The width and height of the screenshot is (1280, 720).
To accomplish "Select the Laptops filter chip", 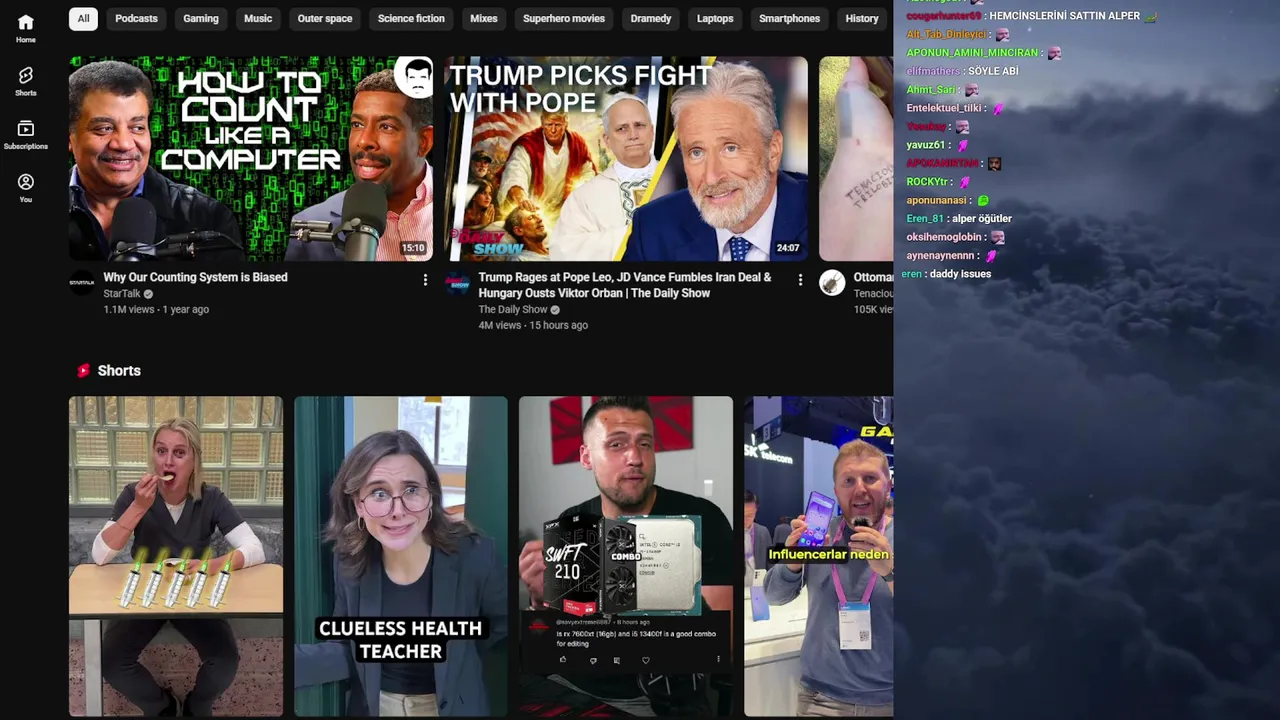I will pos(715,18).
